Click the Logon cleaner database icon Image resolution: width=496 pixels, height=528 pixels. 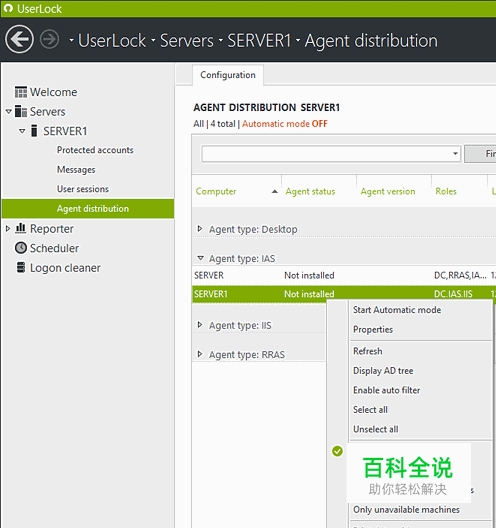(x=21, y=267)
